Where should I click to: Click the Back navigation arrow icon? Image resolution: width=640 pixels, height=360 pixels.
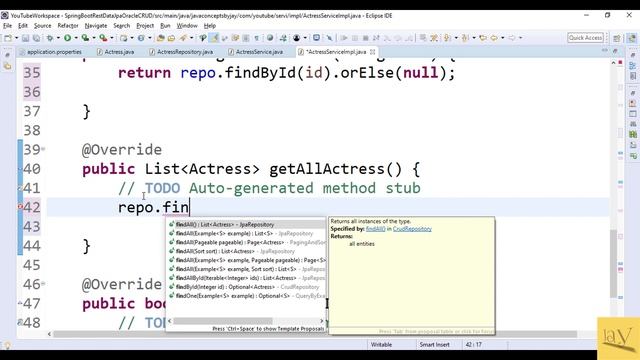pyautogui.click(x=494, y=38)
